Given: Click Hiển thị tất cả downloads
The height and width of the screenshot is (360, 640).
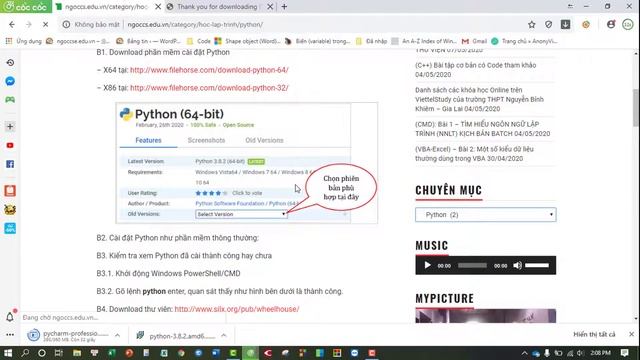Looking at the screenshot, I should [594, 334].
